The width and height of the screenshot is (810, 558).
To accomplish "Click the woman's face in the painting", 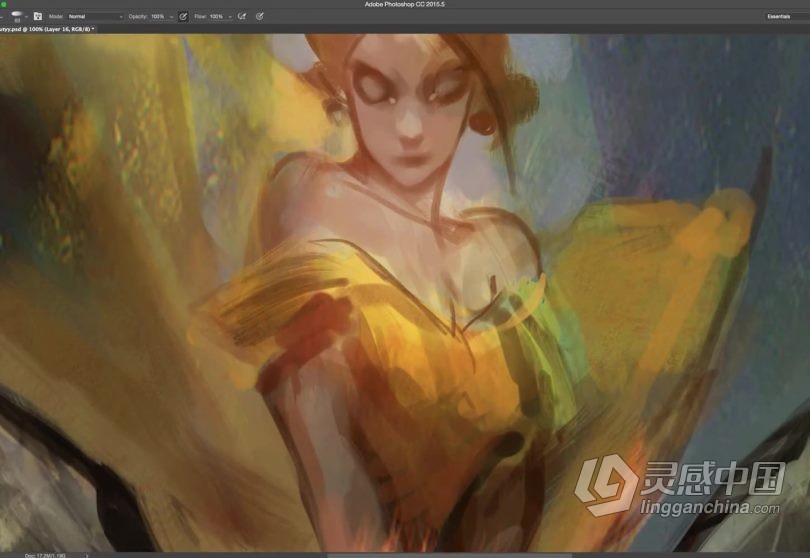I will (405, 125).
